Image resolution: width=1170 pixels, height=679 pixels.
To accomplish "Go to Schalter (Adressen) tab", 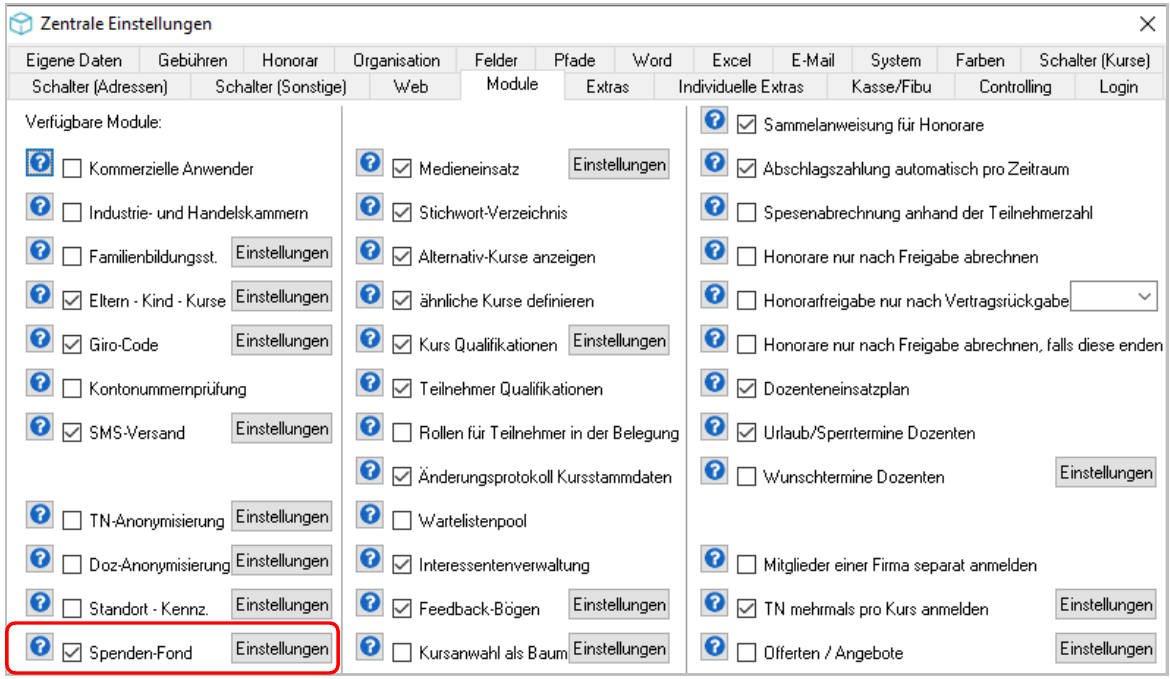I will pos(99,87).
